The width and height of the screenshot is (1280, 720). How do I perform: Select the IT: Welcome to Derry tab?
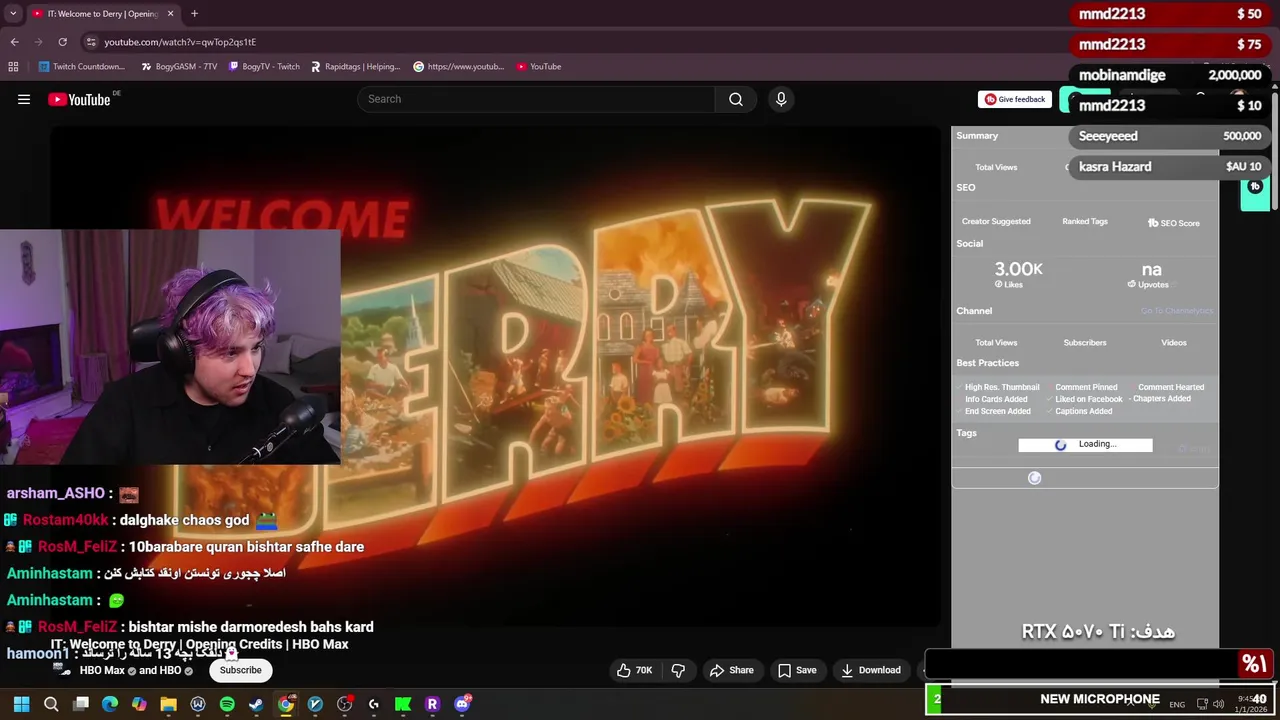coord(102,14)
